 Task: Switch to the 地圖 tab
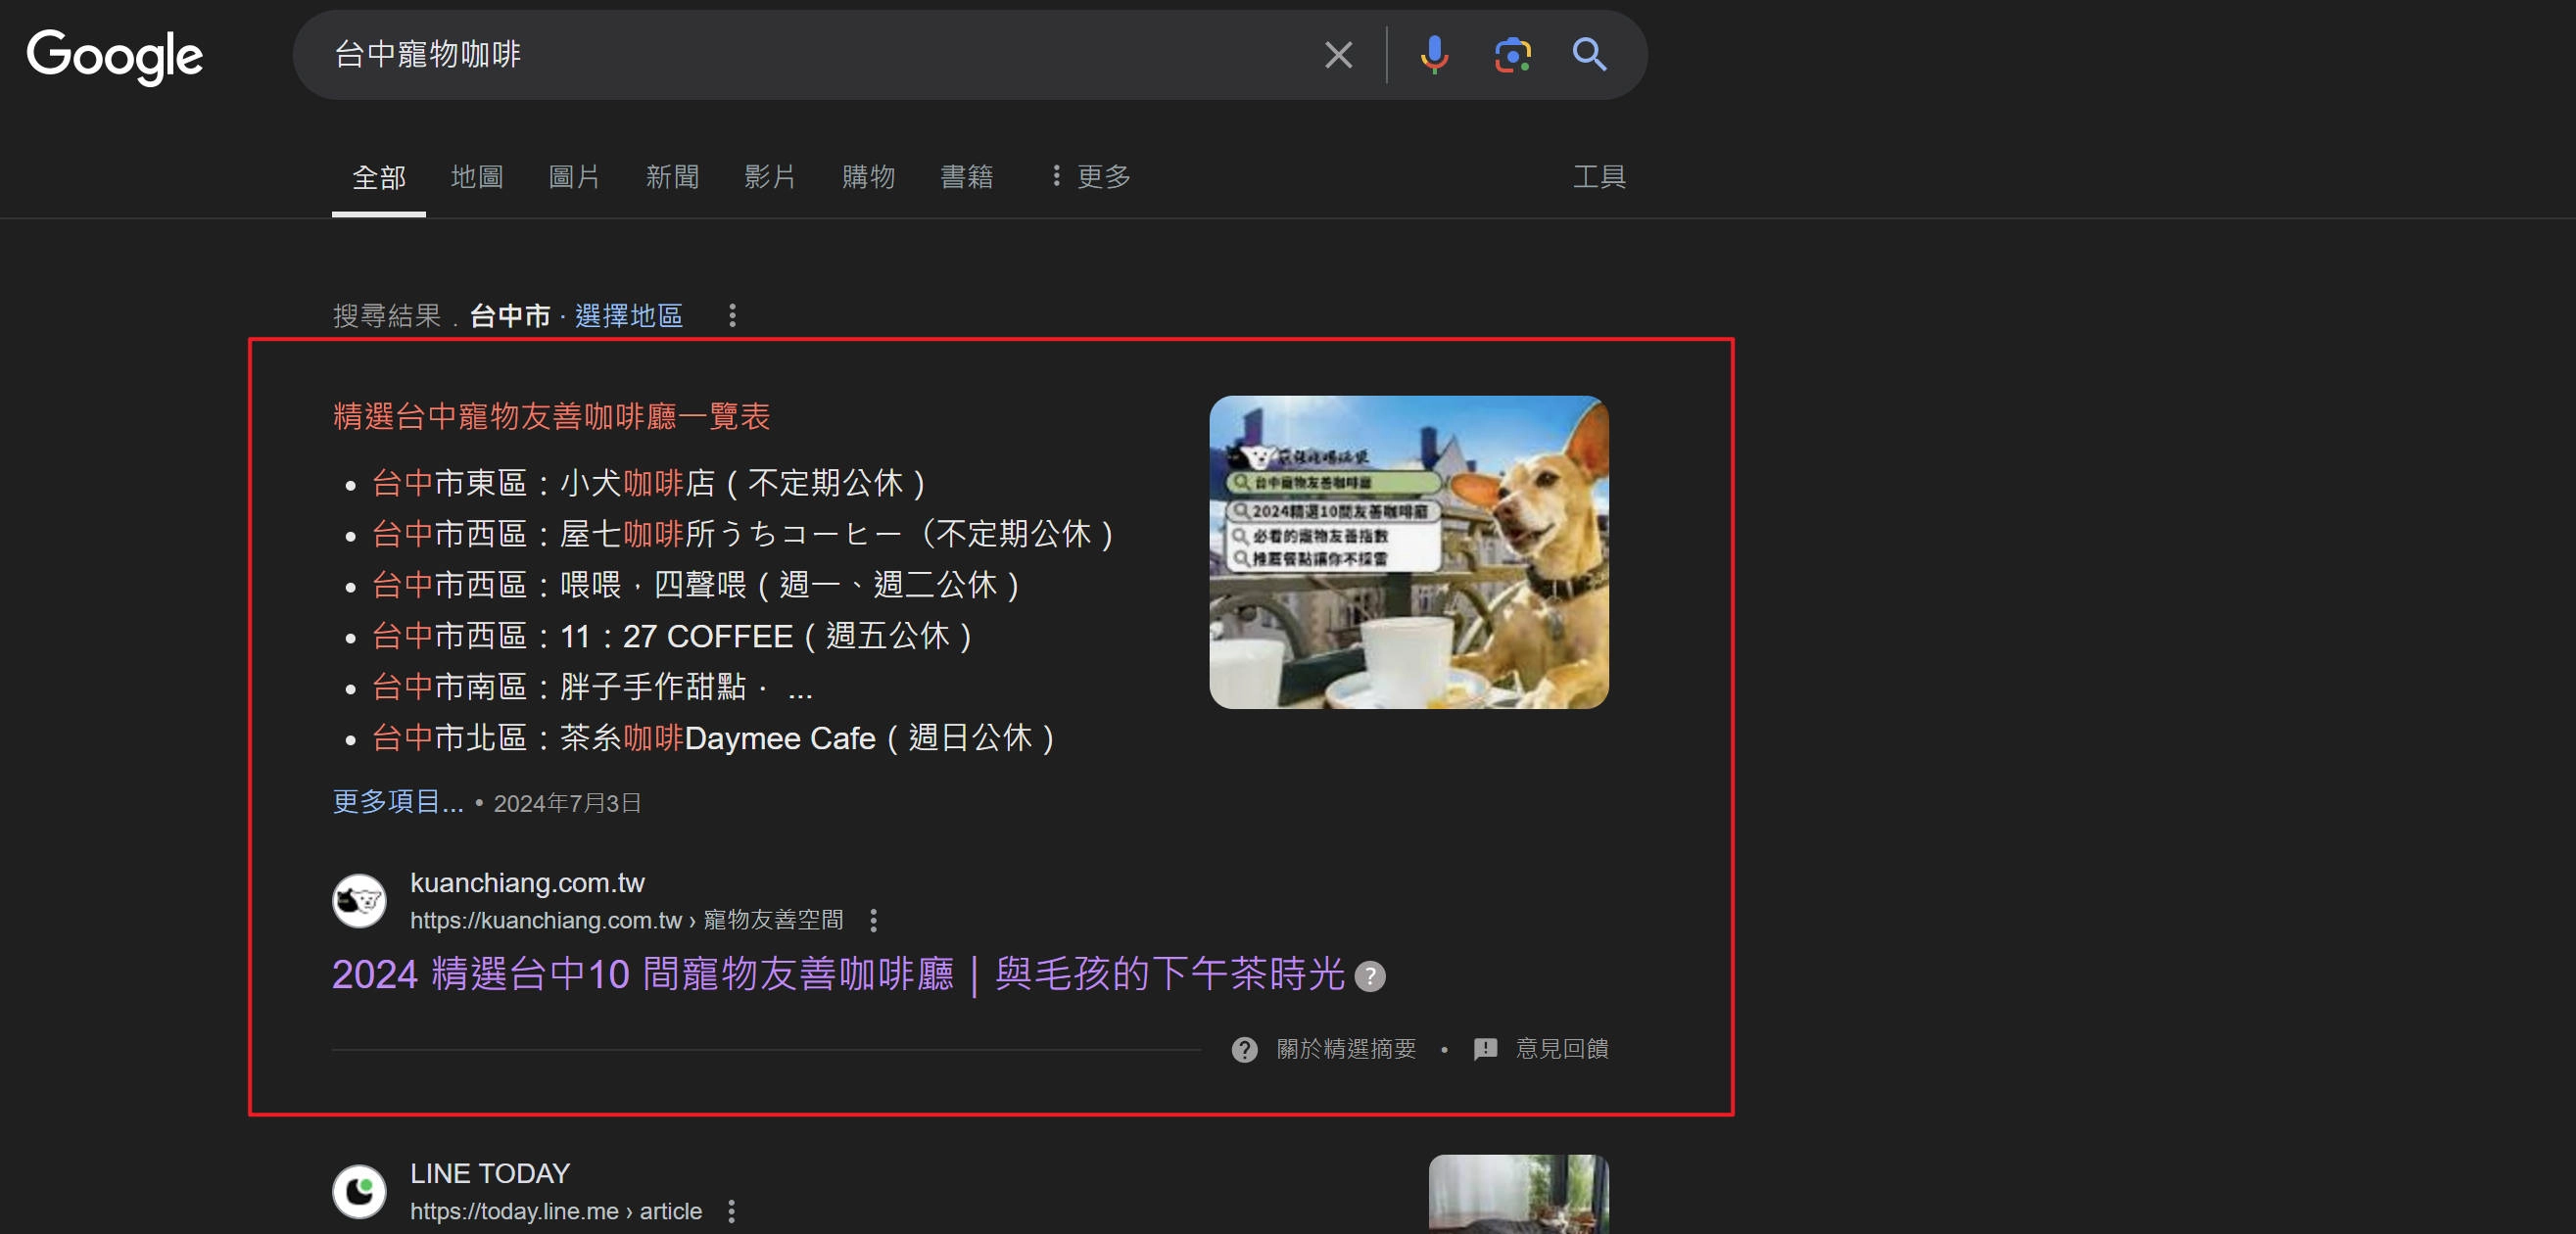477,177
